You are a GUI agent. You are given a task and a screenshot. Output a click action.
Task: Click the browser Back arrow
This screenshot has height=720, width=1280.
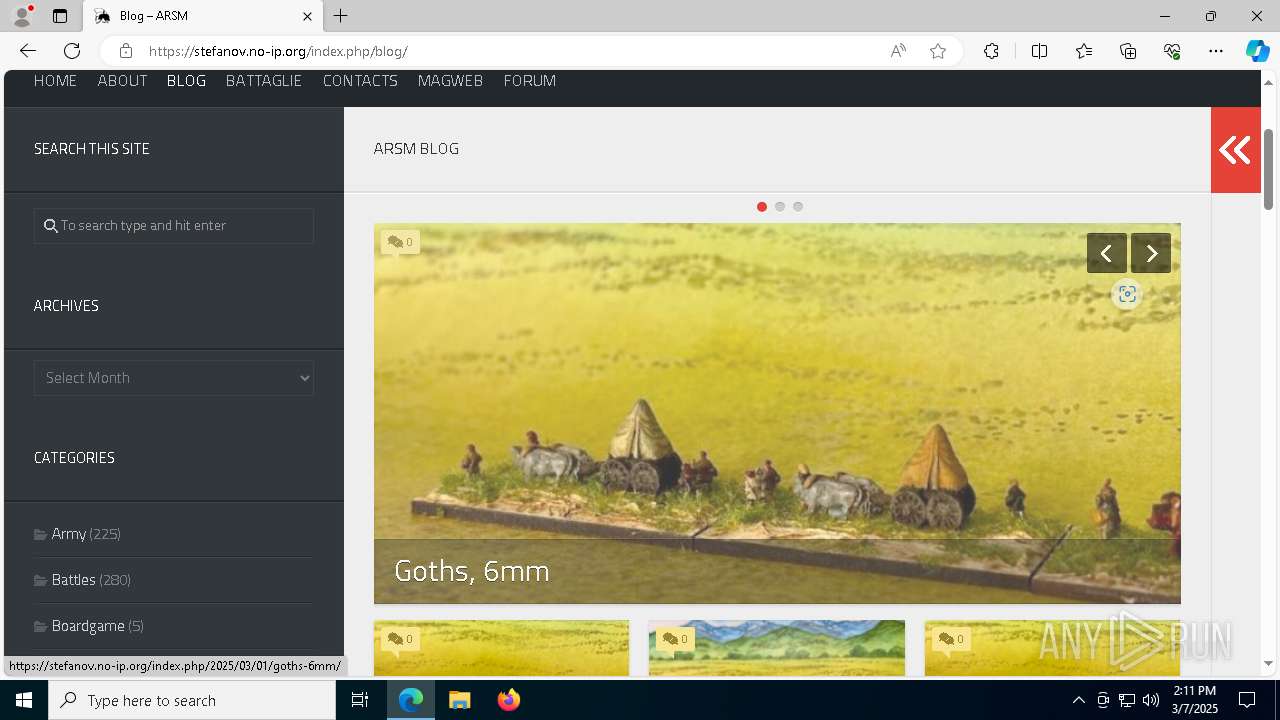[28, 51]
